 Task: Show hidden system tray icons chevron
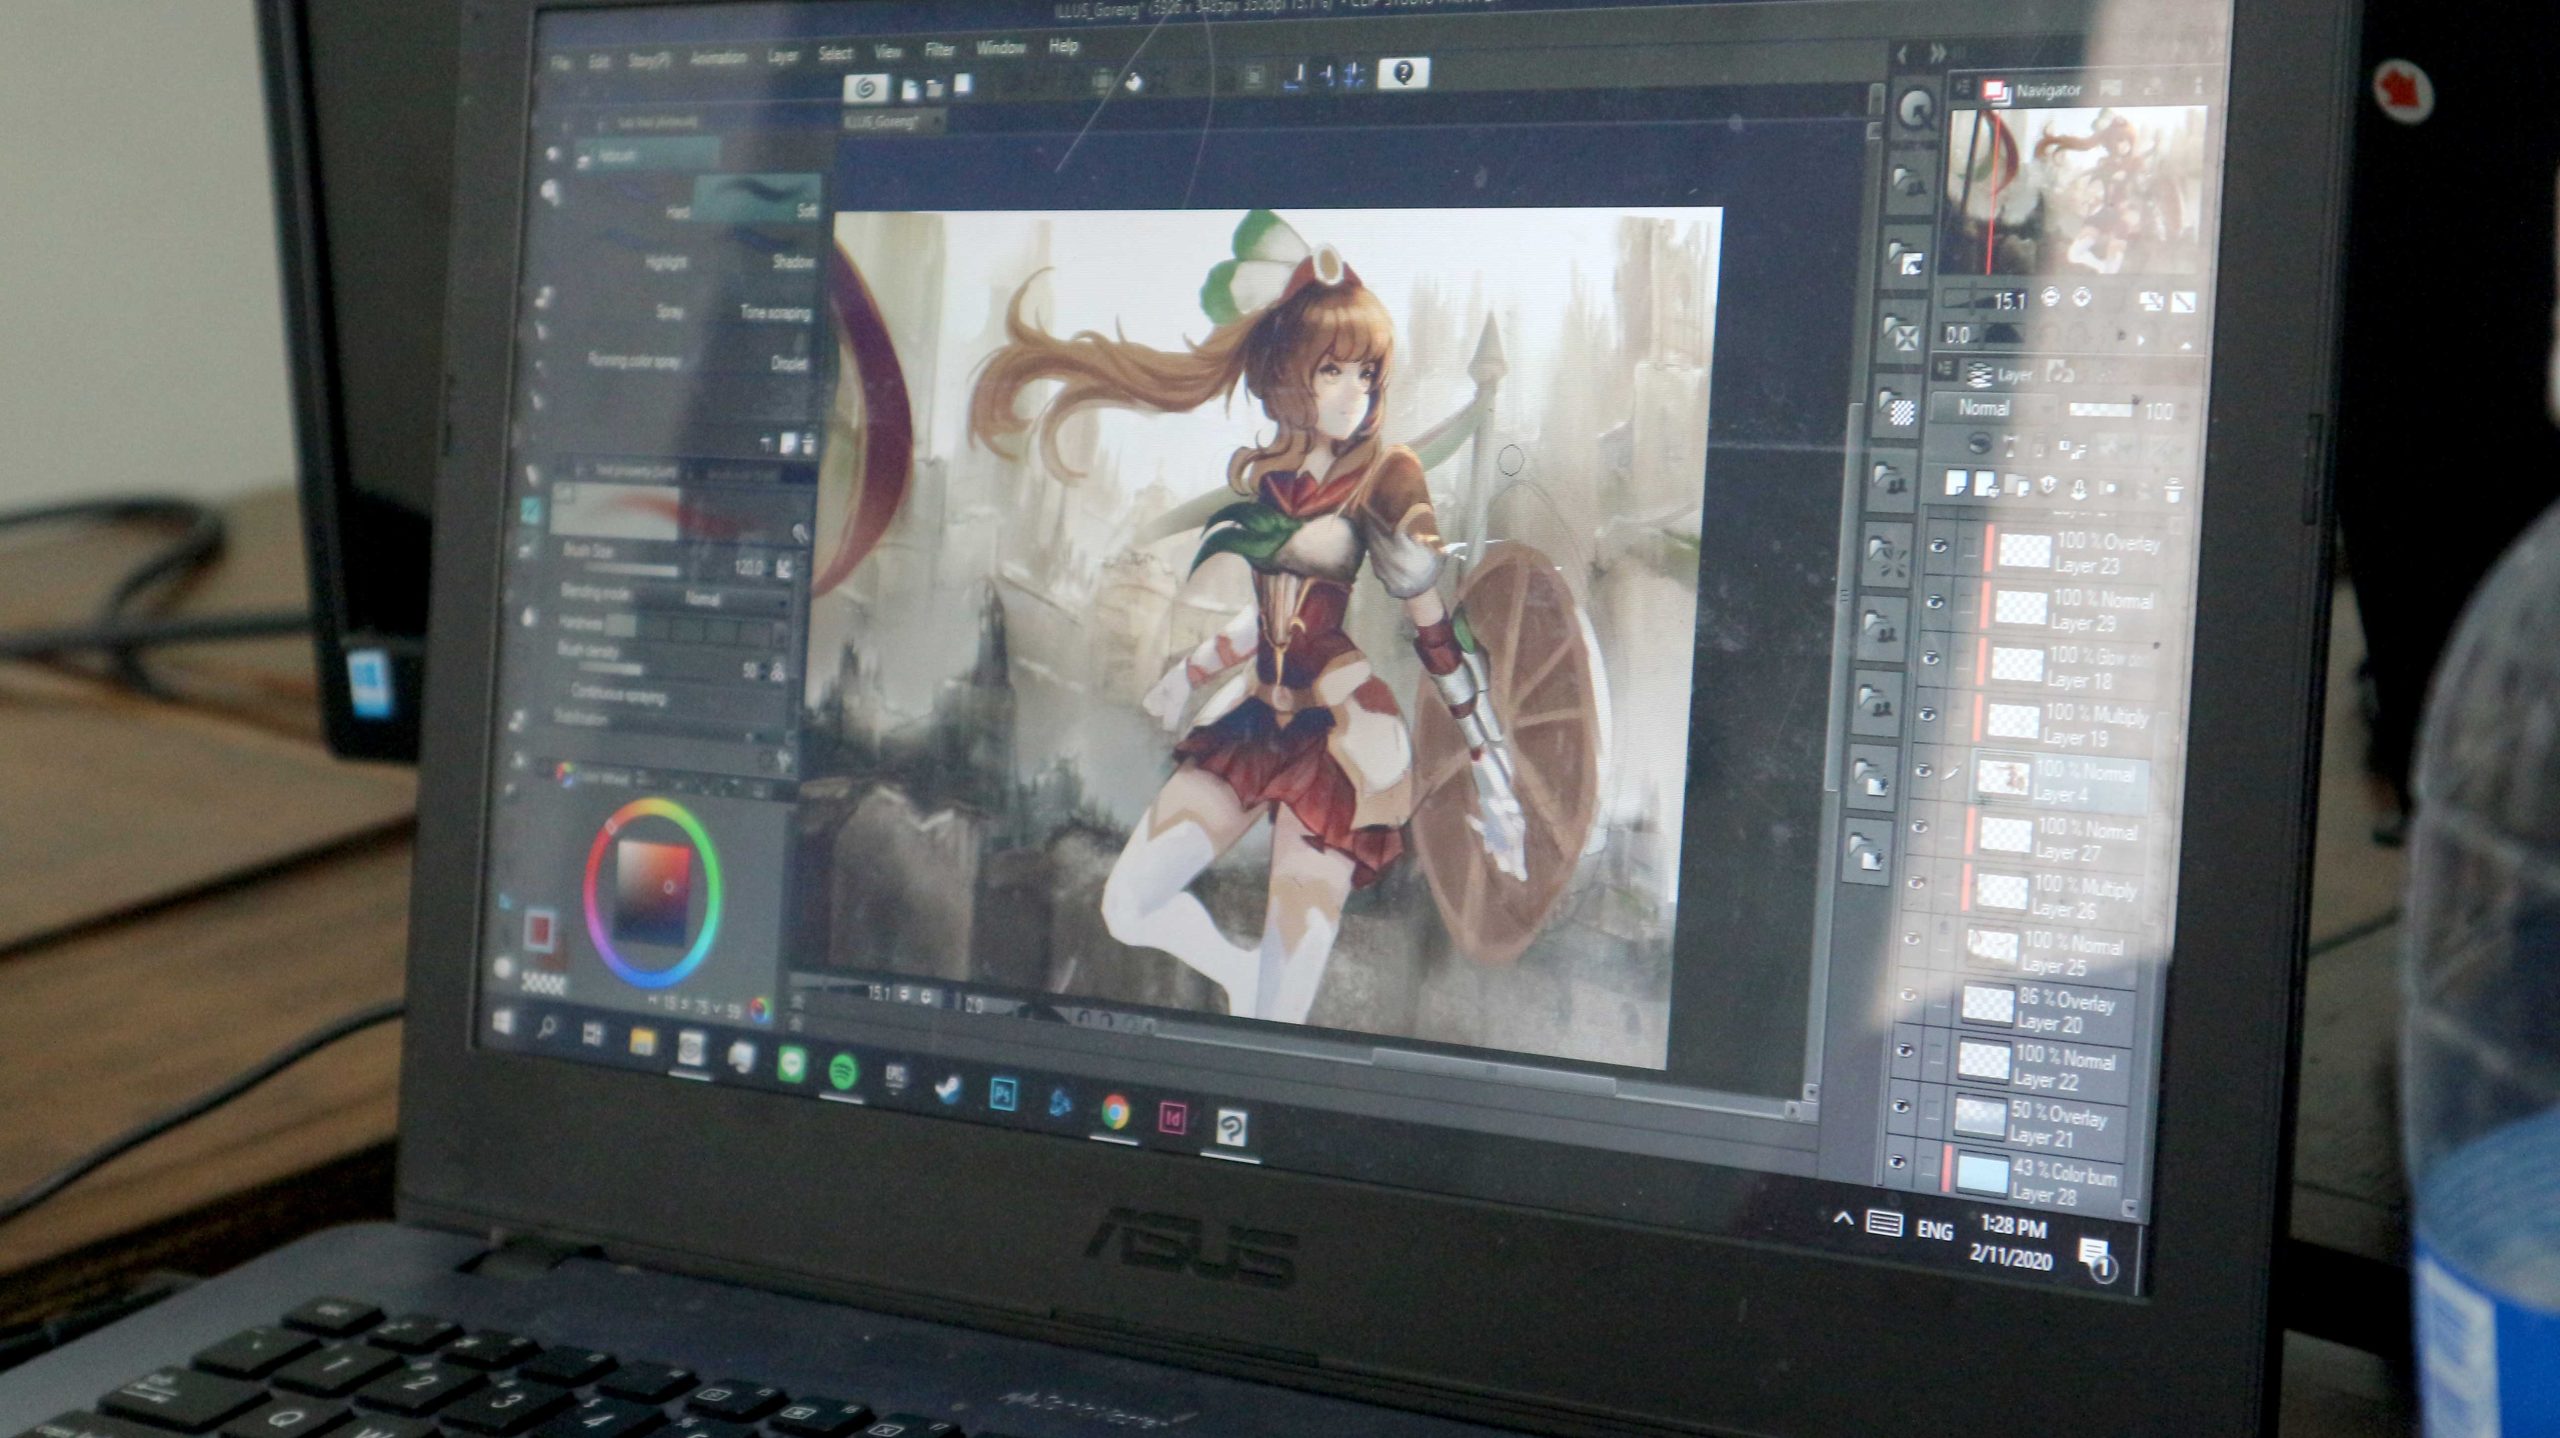coord(1843,1219)
